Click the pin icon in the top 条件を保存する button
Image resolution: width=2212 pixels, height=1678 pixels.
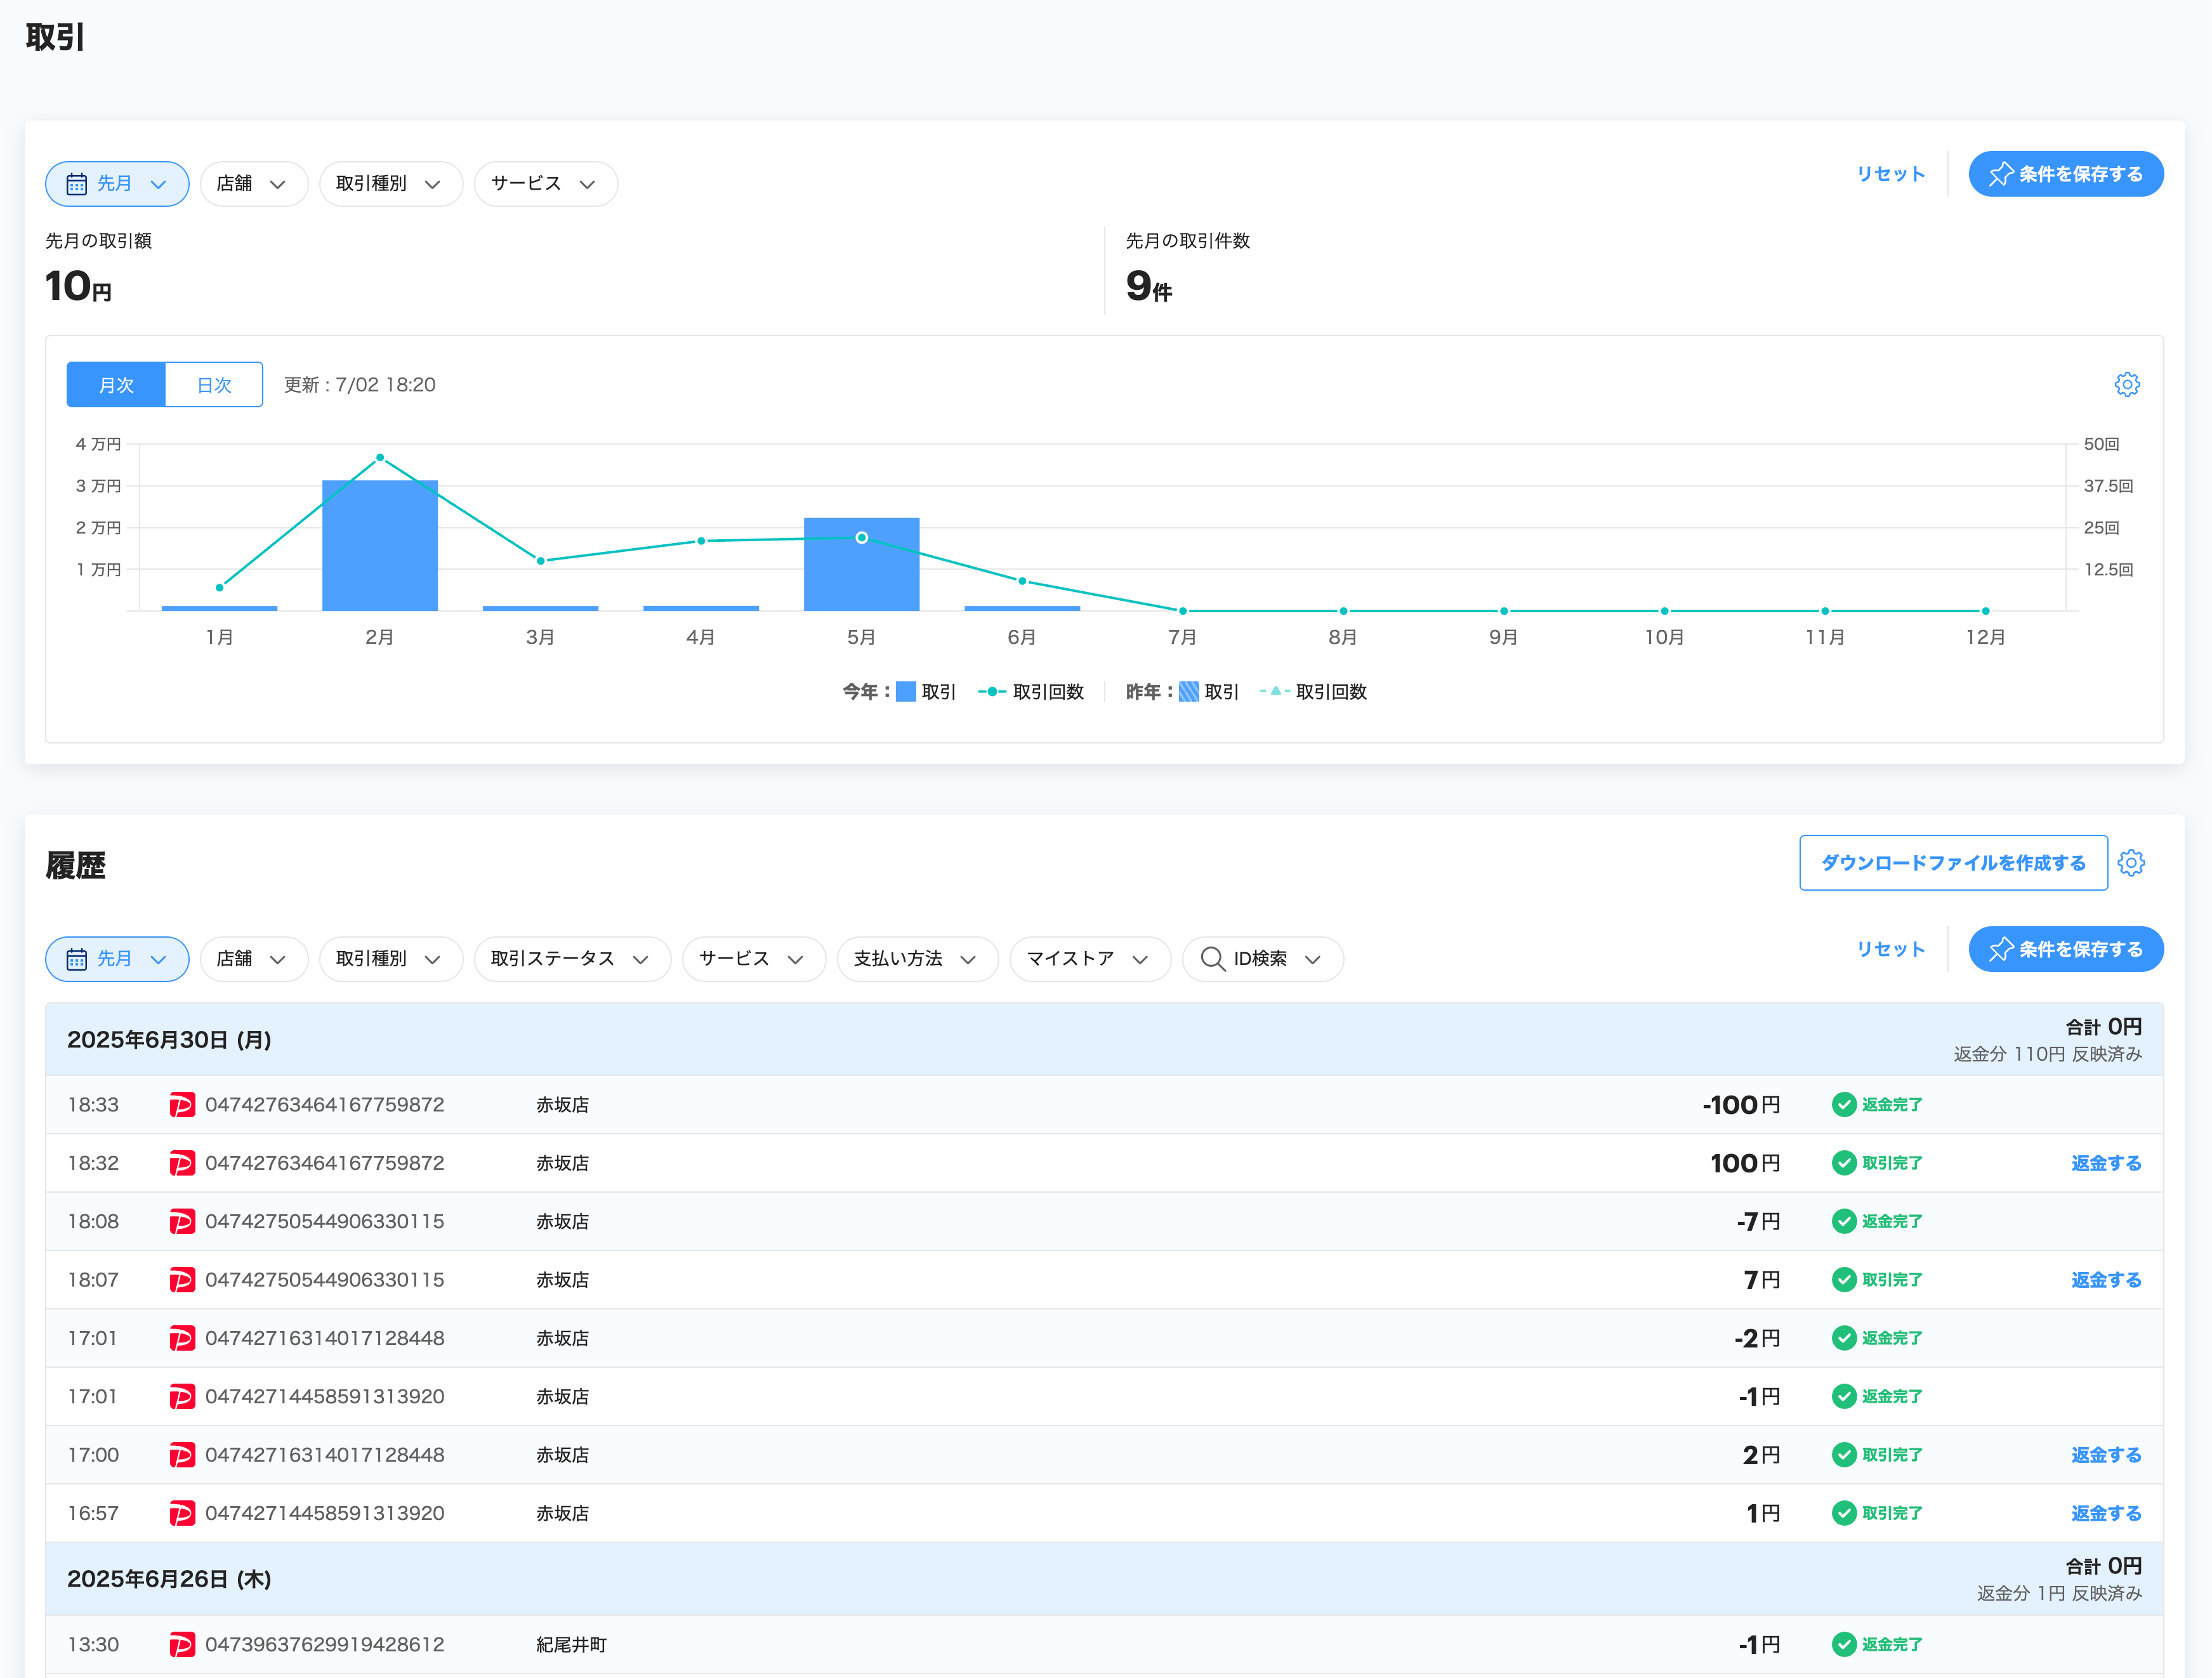click(x=2001, y=174)
